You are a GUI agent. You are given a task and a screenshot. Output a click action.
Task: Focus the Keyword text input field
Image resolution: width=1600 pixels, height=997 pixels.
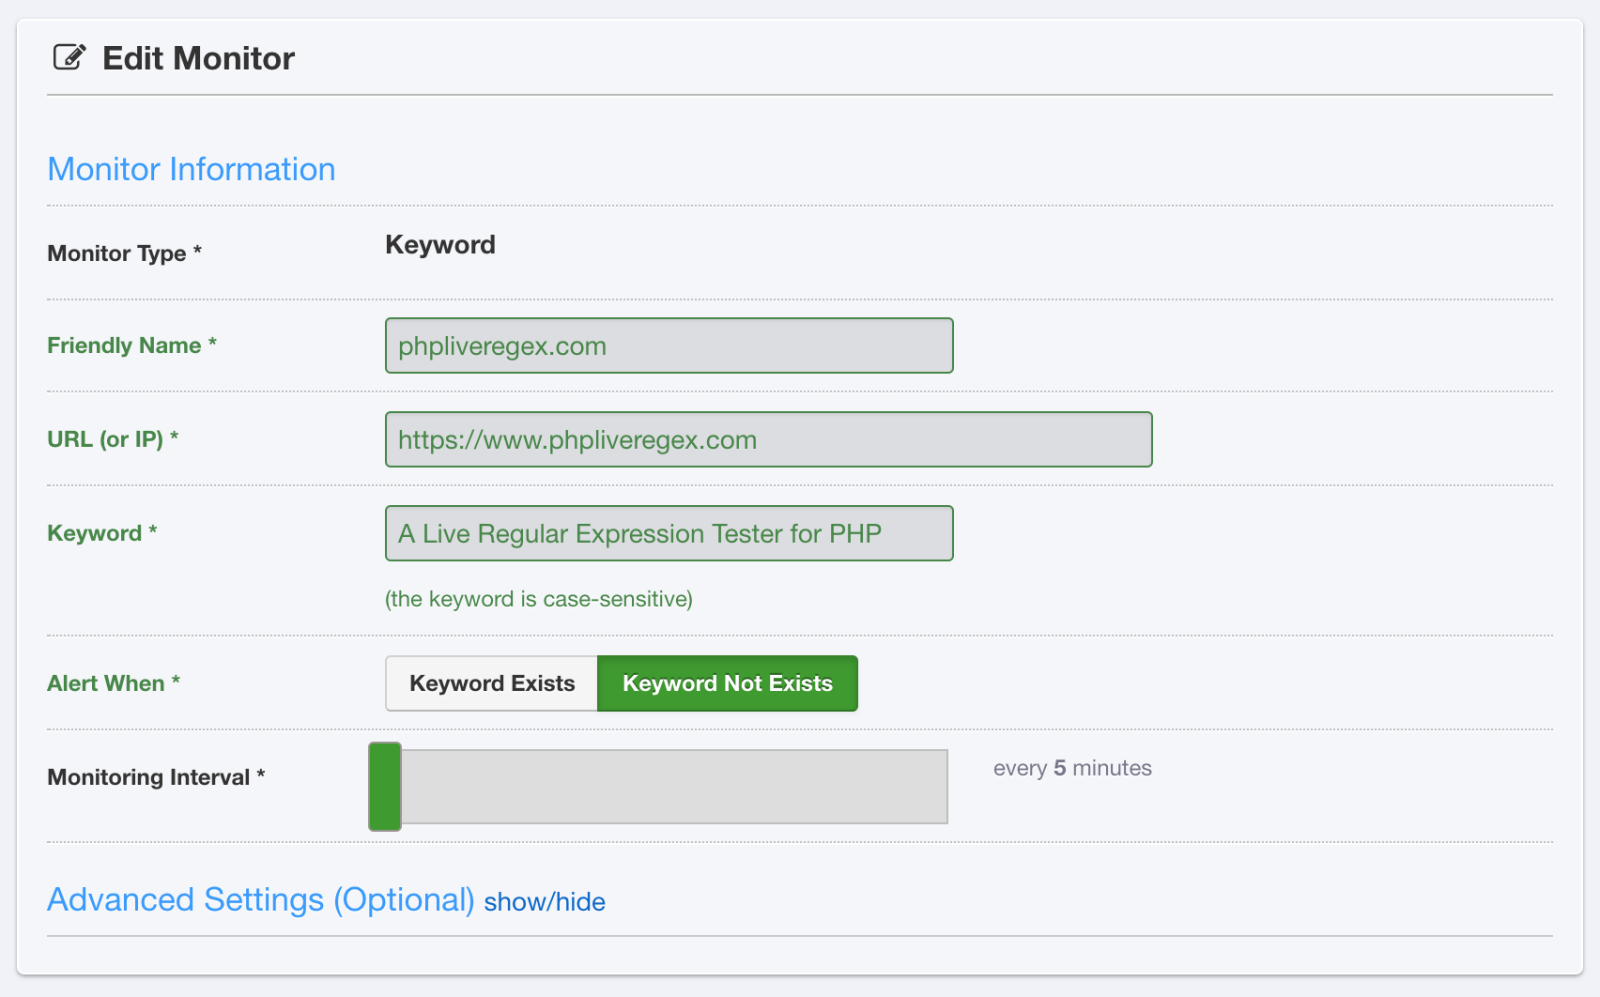coord(668,534)
